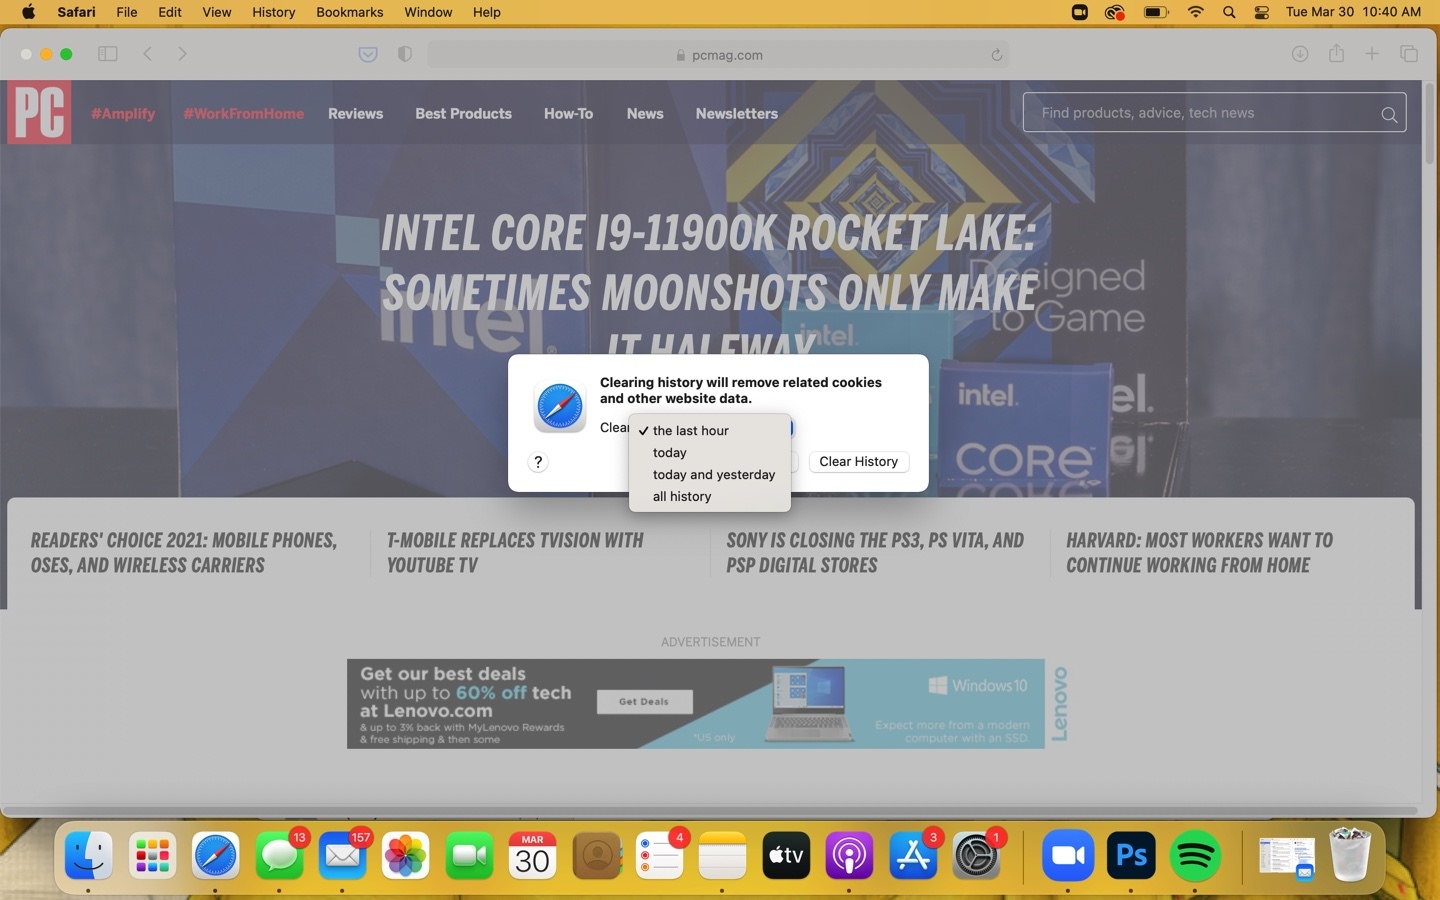The width and height of the screenshot is (1440, 900).
Task: Reload the pcmag.com page
Action: click(x=997, y=55)
